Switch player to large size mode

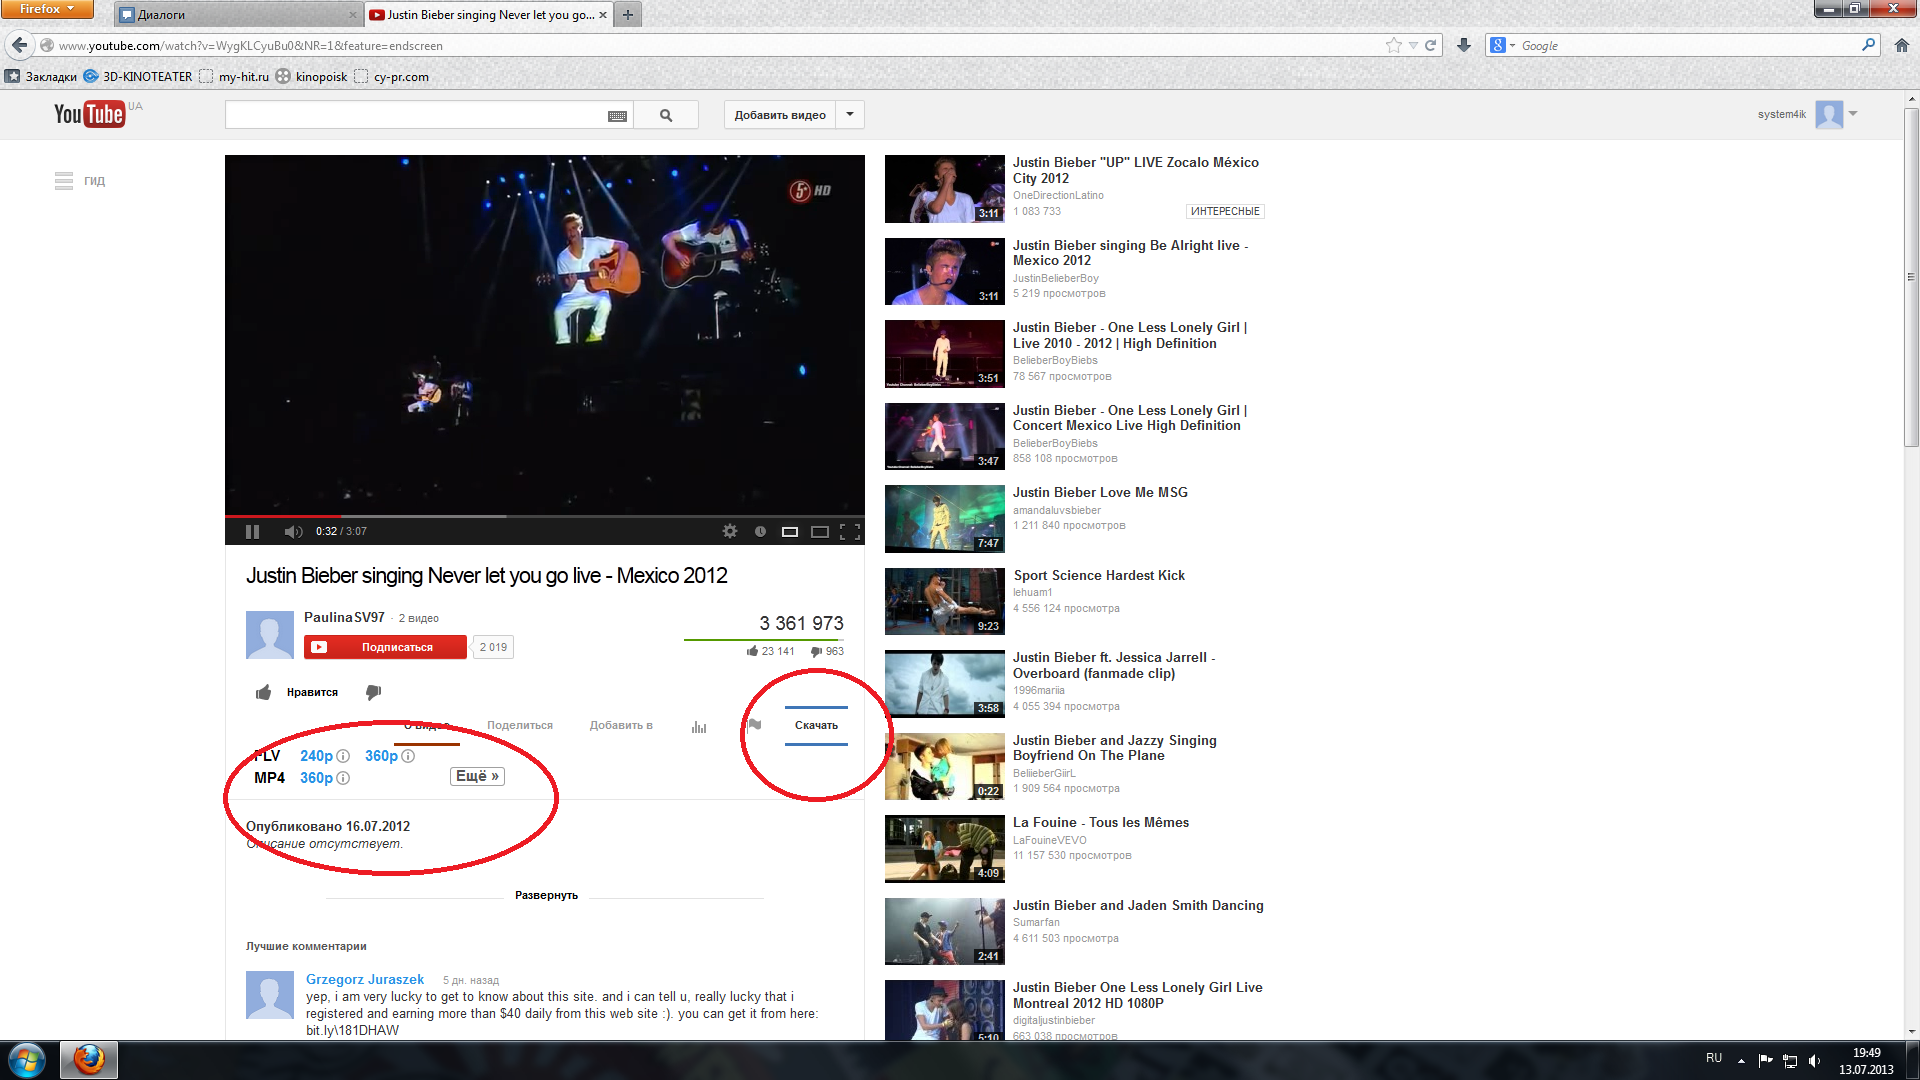[820, 532]
